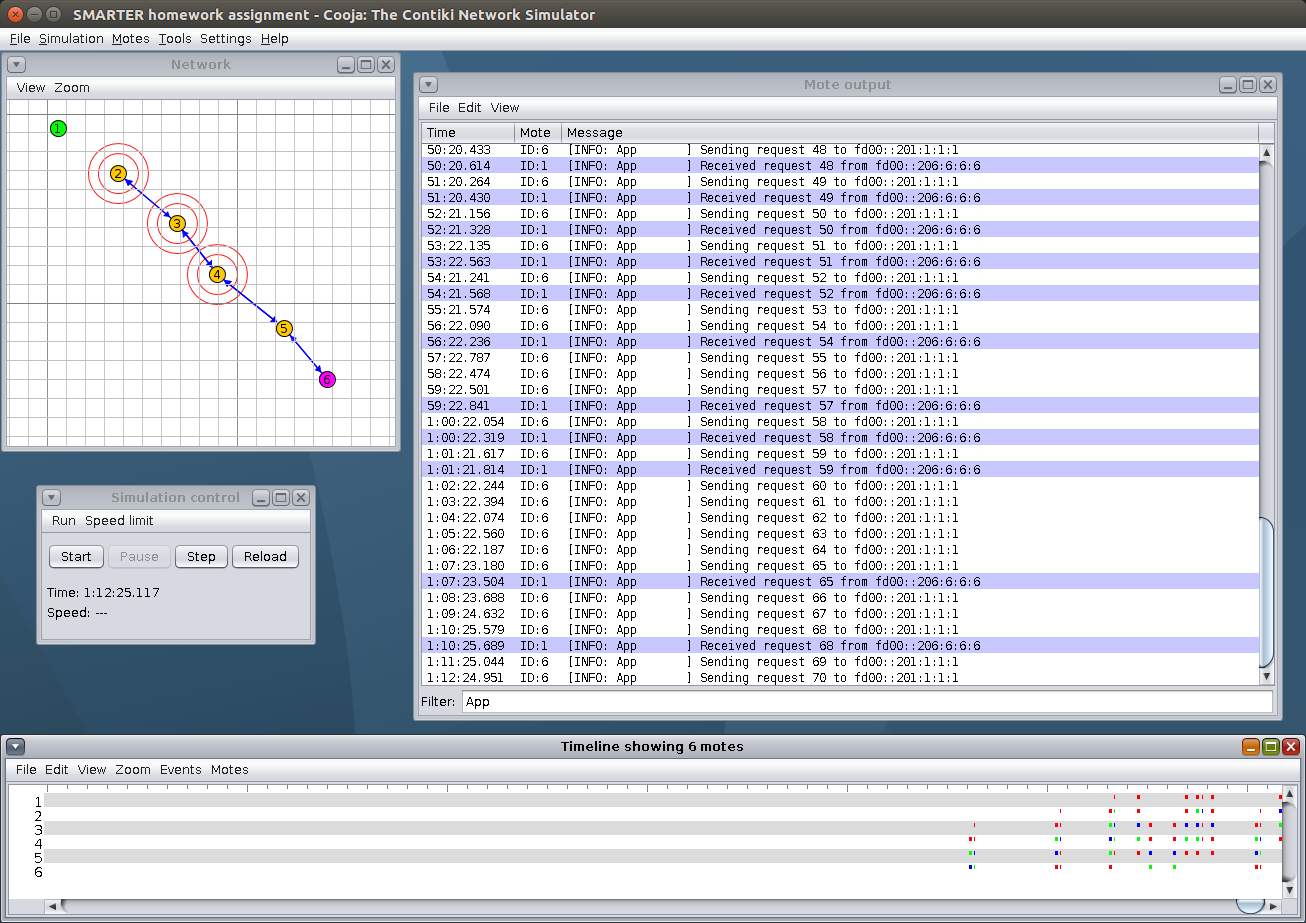
Task: Minimize the Network panel
Action: point(346,65)
